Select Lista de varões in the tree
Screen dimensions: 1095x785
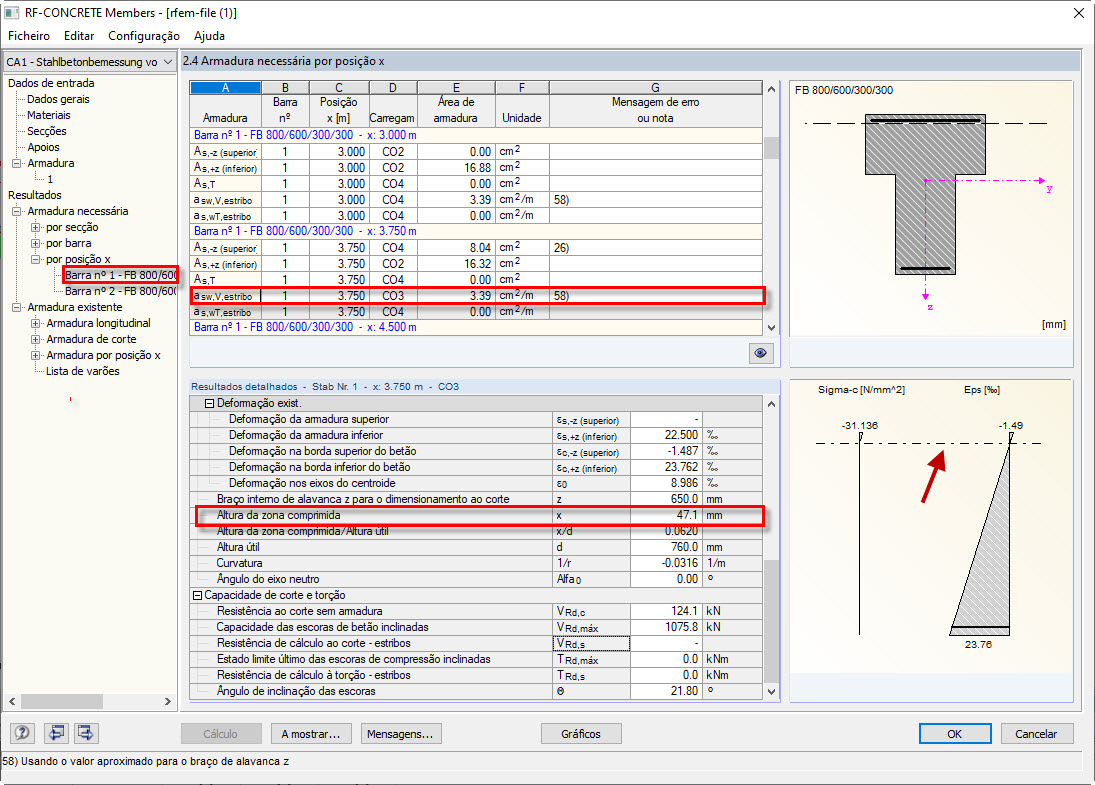(x=82, y=372)
